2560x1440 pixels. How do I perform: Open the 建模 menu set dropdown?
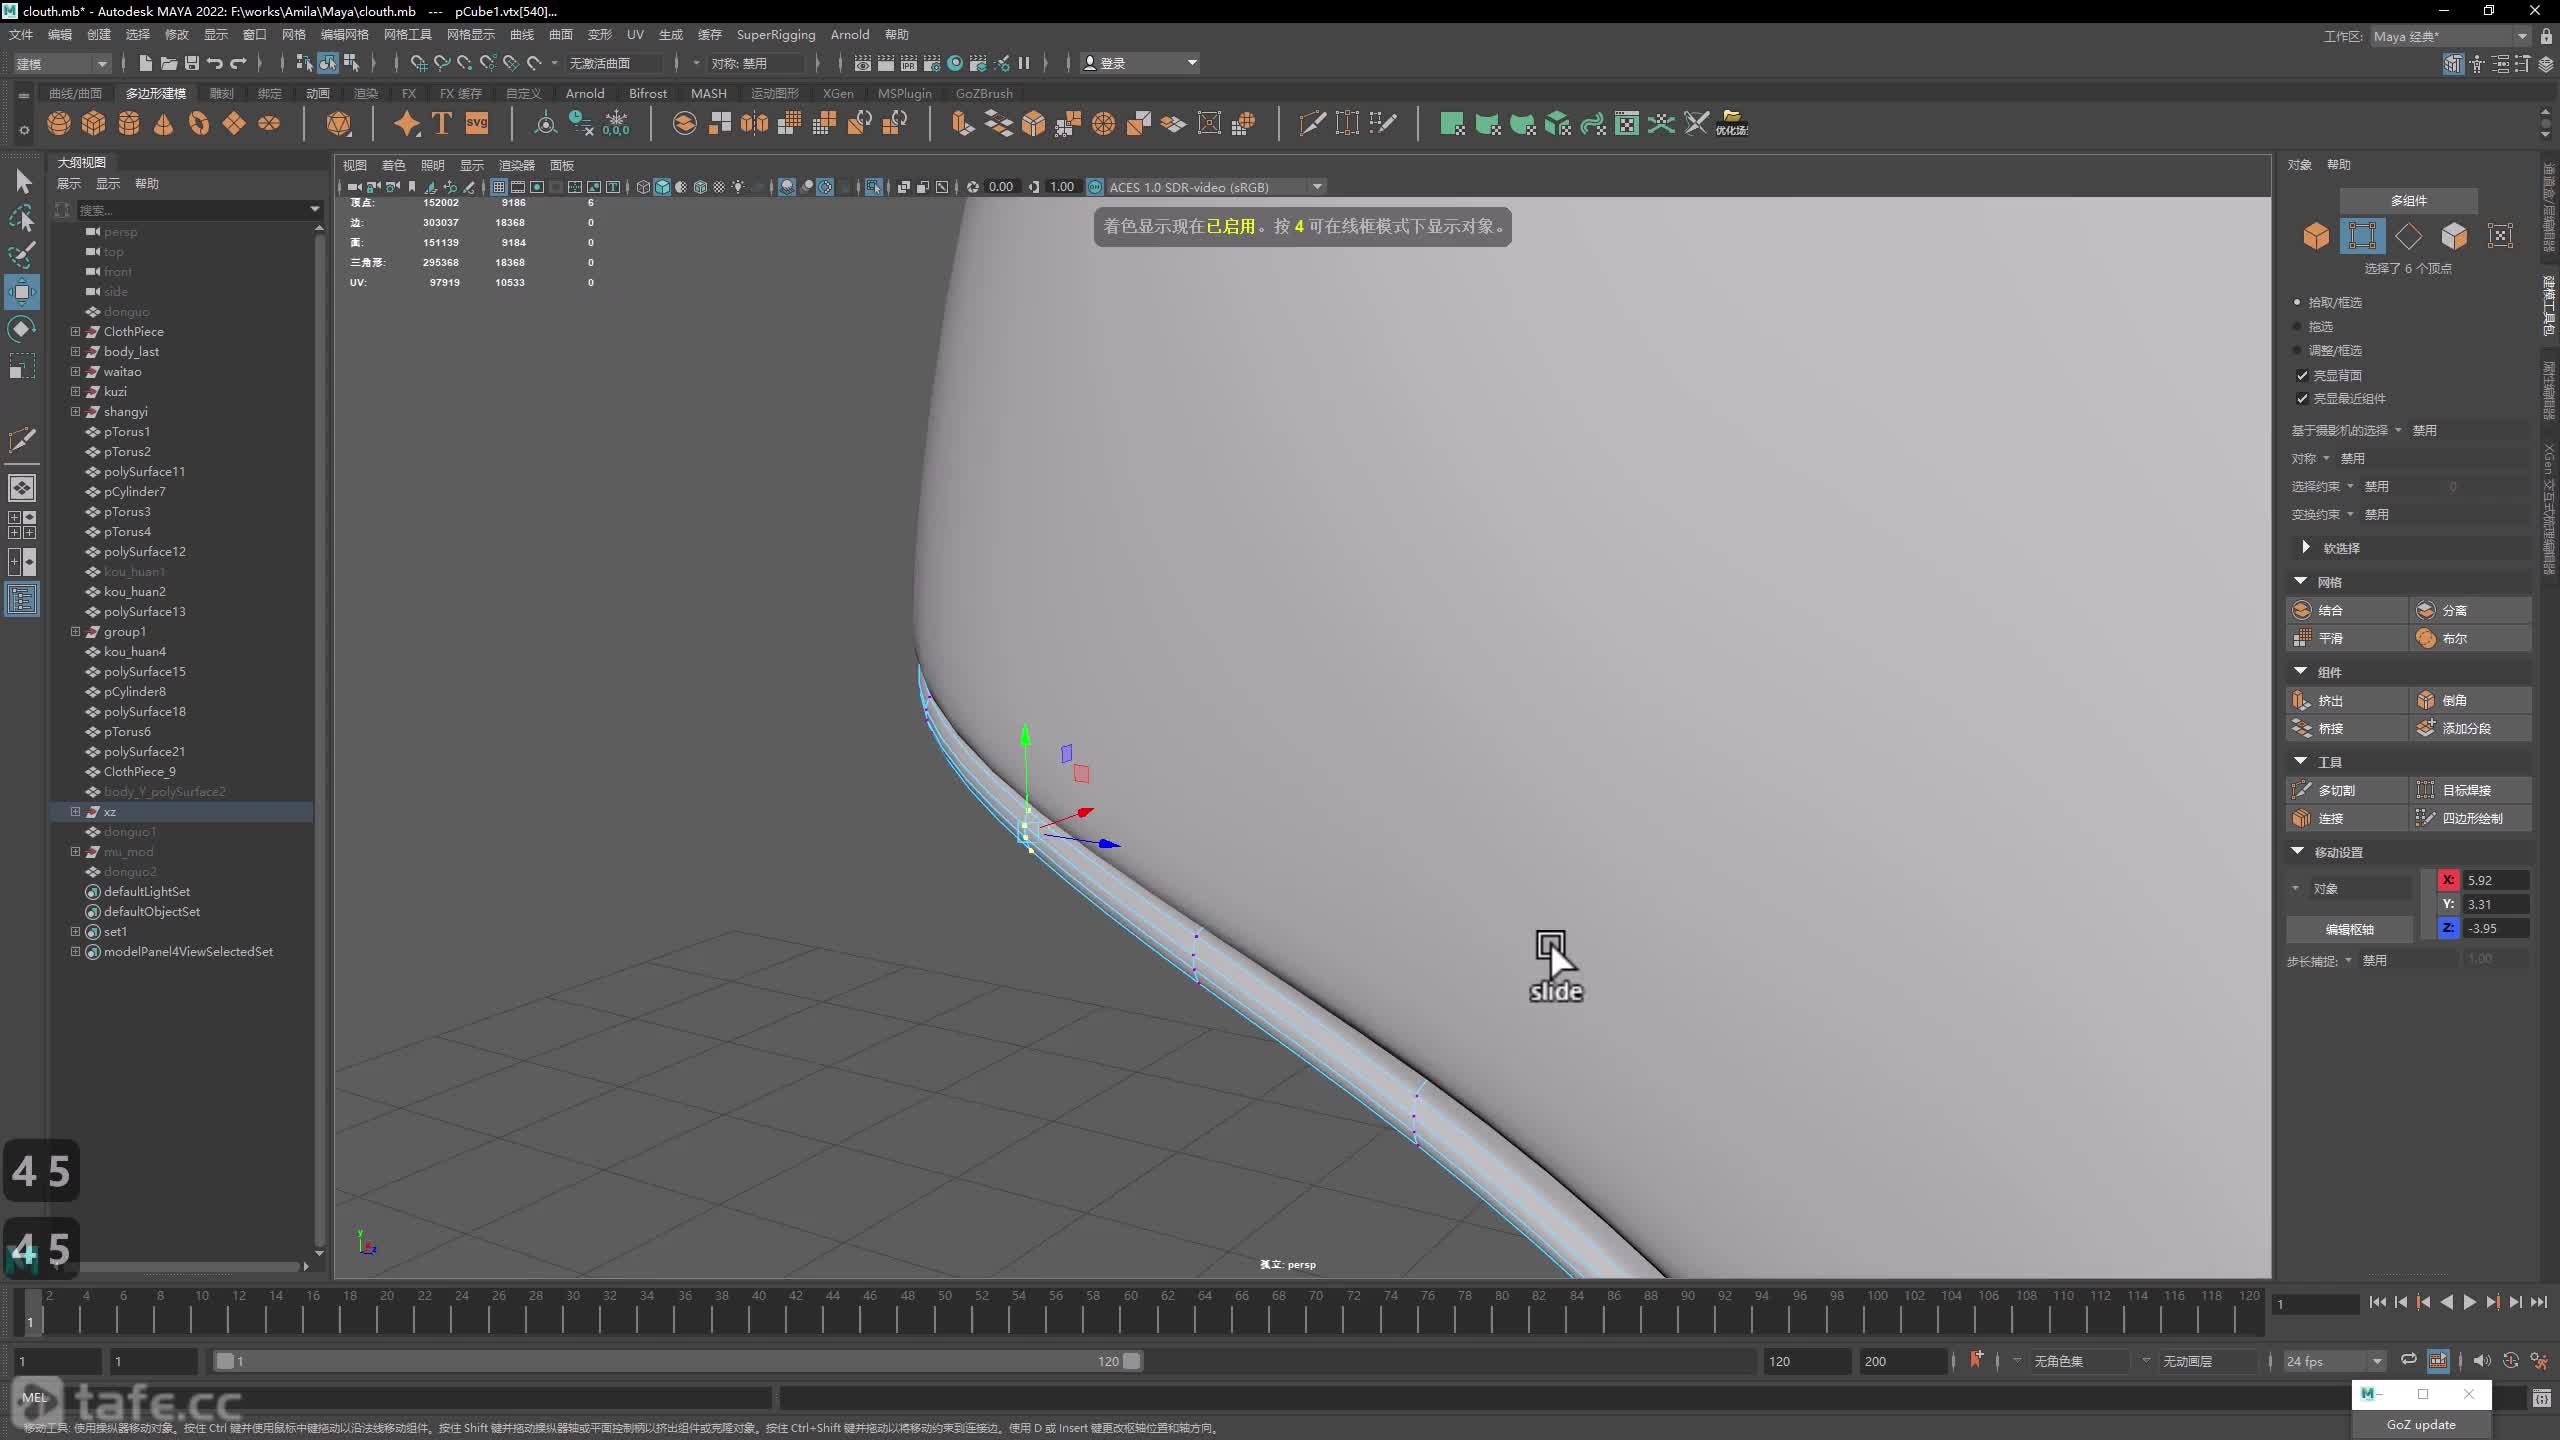click(61, 63)
